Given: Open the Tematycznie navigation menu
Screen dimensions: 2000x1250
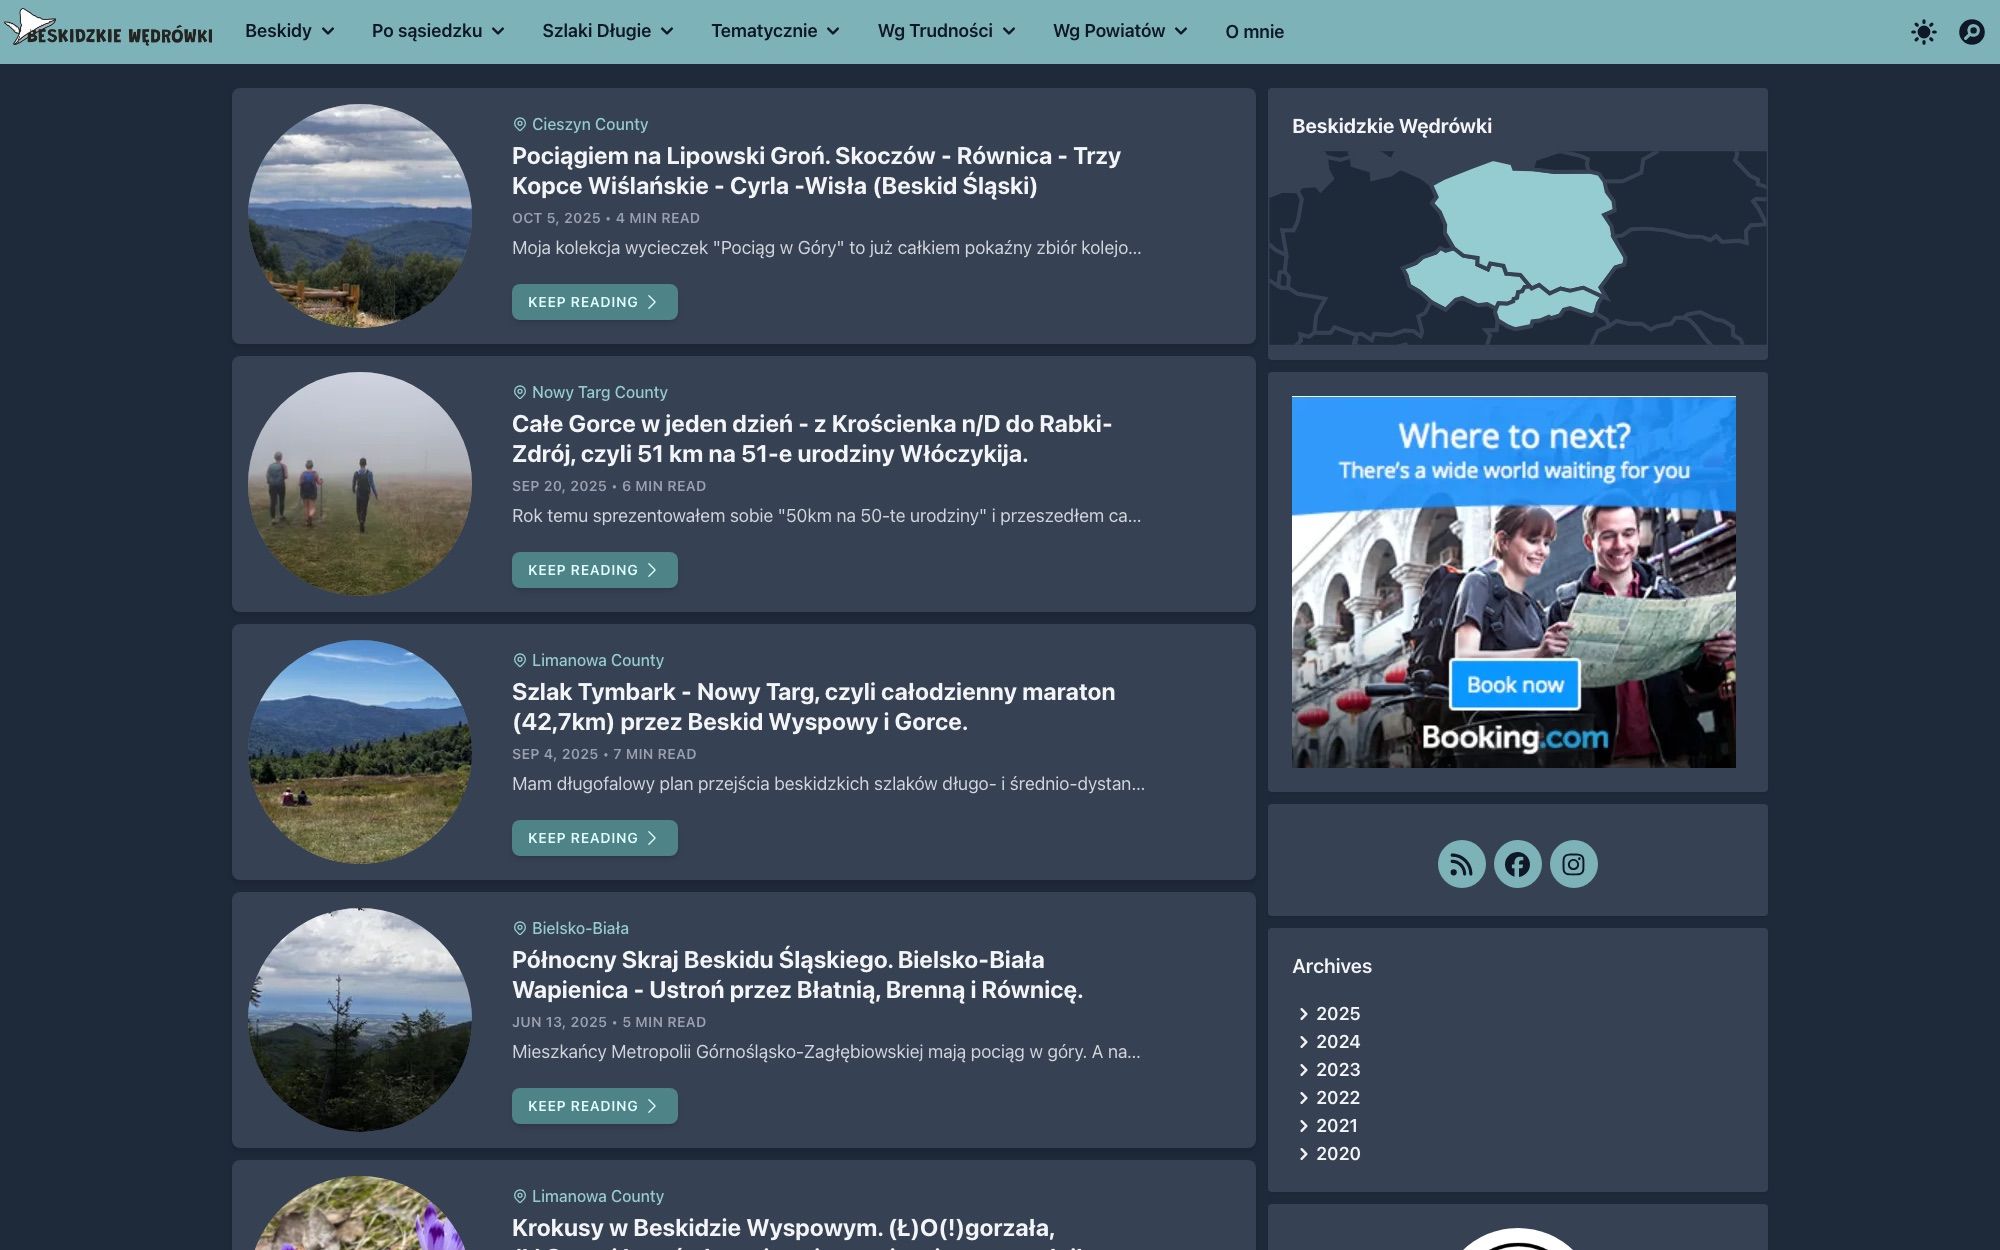Looking at the screenshot, I should (x=775, y=31).
